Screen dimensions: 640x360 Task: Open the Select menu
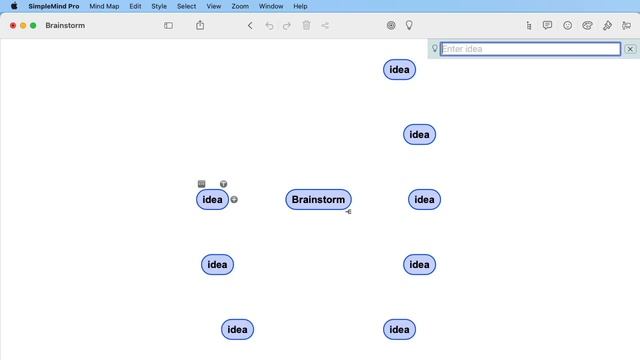click(187, 6)
